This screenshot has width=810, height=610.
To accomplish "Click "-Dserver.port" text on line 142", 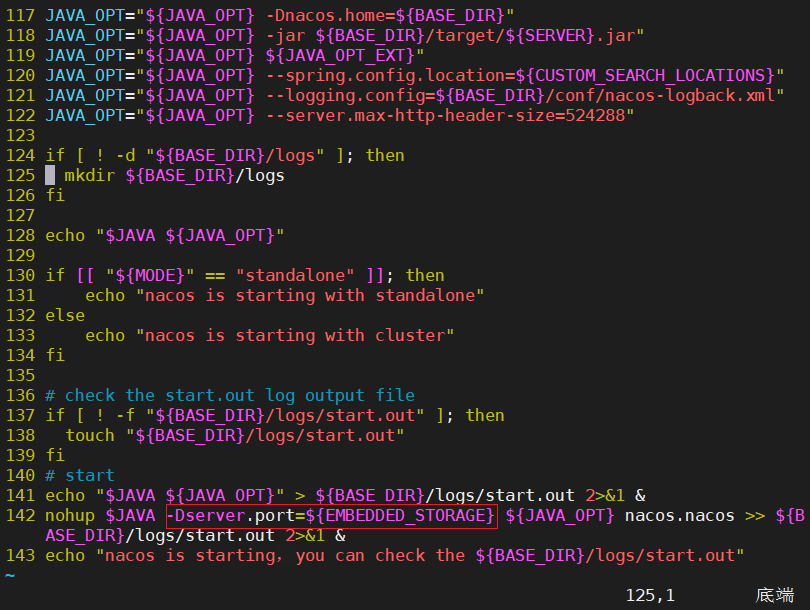I will pos(232,515).
